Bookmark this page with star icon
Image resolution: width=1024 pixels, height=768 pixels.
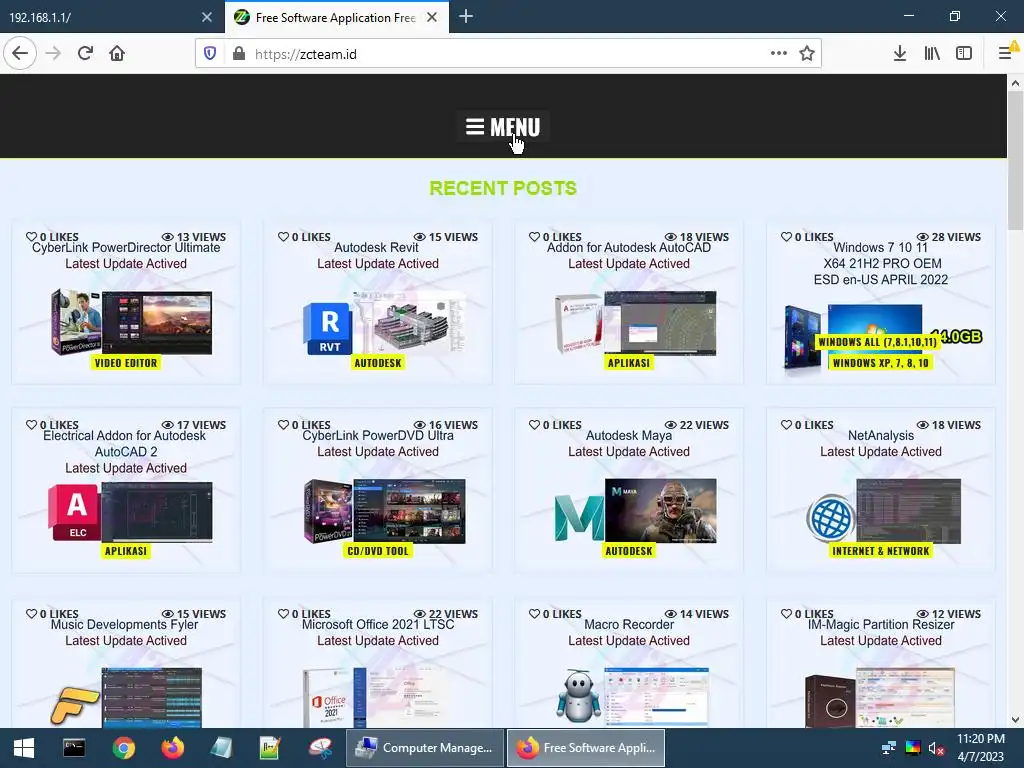pyautogui.click(x=807, y=54)
